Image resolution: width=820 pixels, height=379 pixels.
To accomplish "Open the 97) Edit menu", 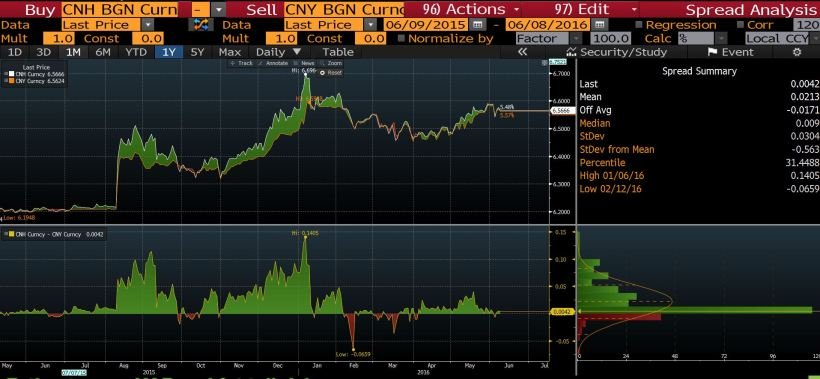I will [x=596, y=9].
